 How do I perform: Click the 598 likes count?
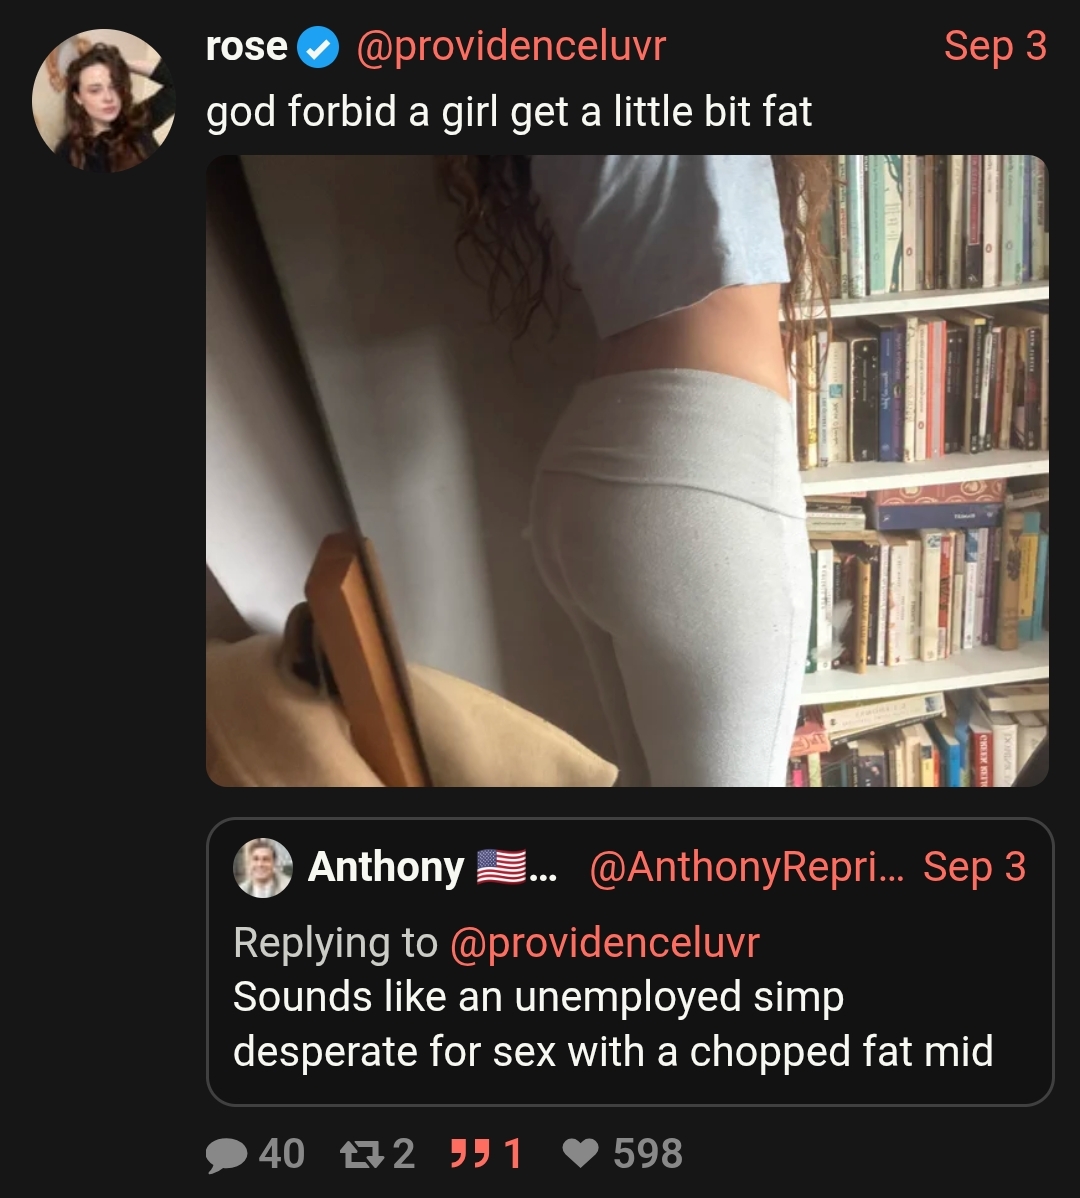tap(648, 1154)
